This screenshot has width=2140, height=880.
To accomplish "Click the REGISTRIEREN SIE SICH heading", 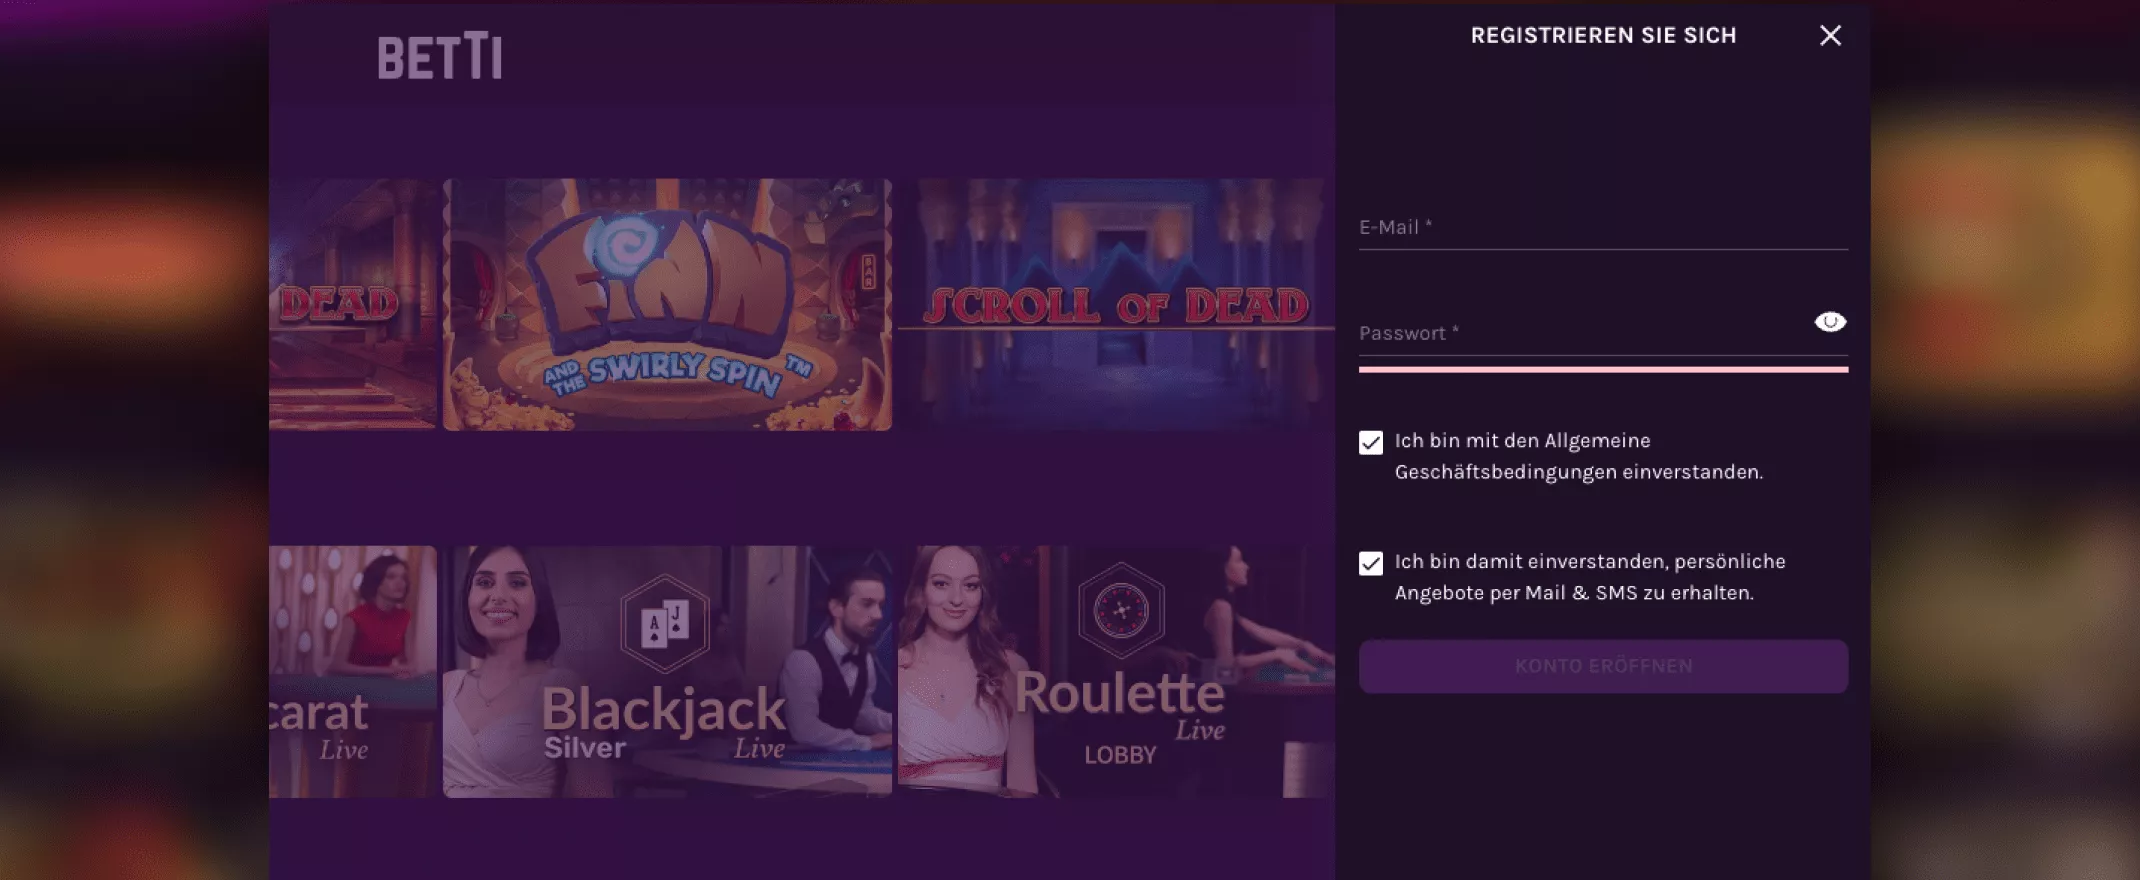I will pos(1603,36).
